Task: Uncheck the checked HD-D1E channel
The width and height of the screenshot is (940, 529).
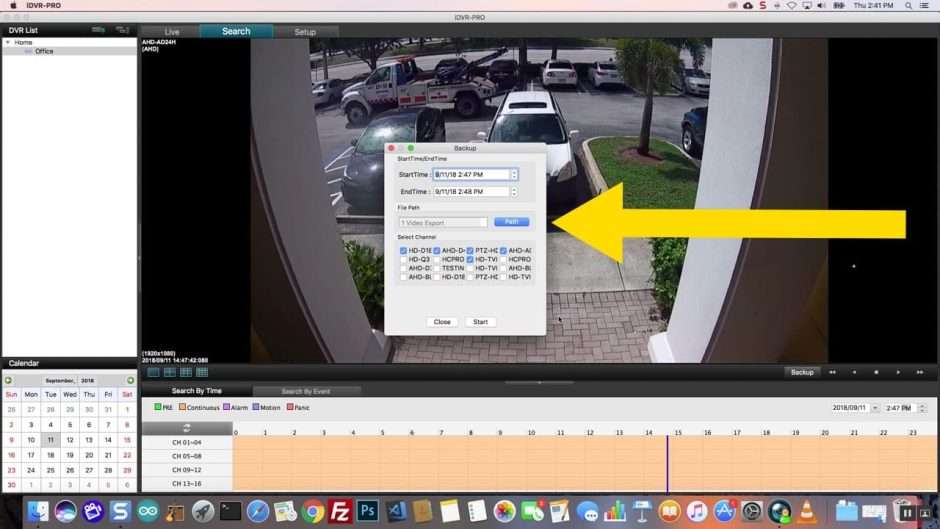Action: pyautogui.click(x=403, y=251)
